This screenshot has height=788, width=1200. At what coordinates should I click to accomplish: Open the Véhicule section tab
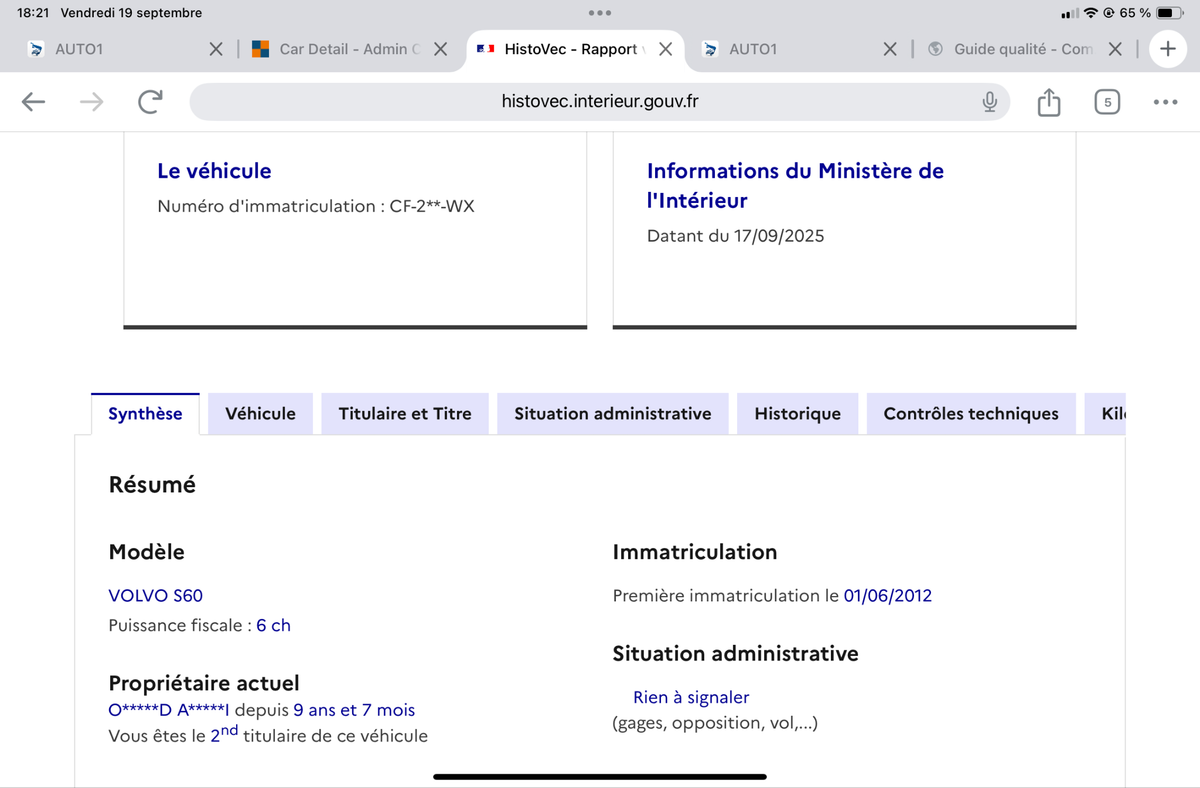pyautogui.click(x=260, y=414)
